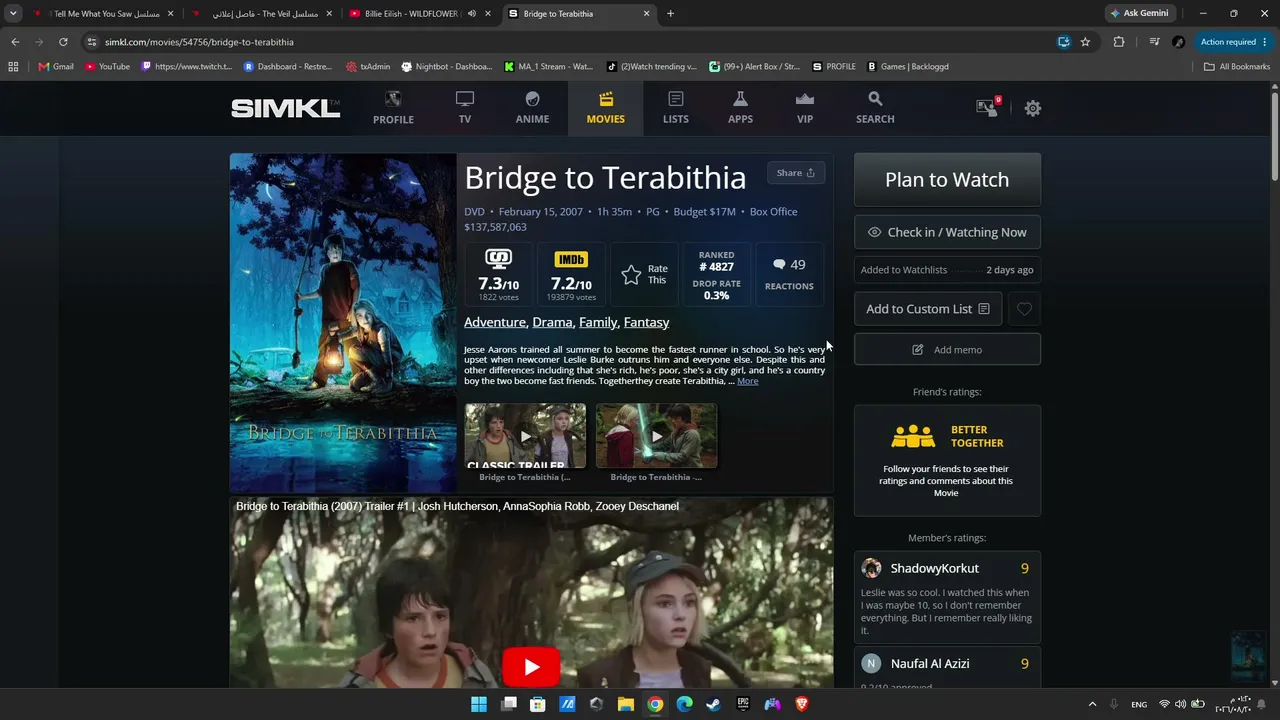This screenshot has width=1280, height=720.
Task: Open the Windows Start menu
Action: [x=479, y=704]
